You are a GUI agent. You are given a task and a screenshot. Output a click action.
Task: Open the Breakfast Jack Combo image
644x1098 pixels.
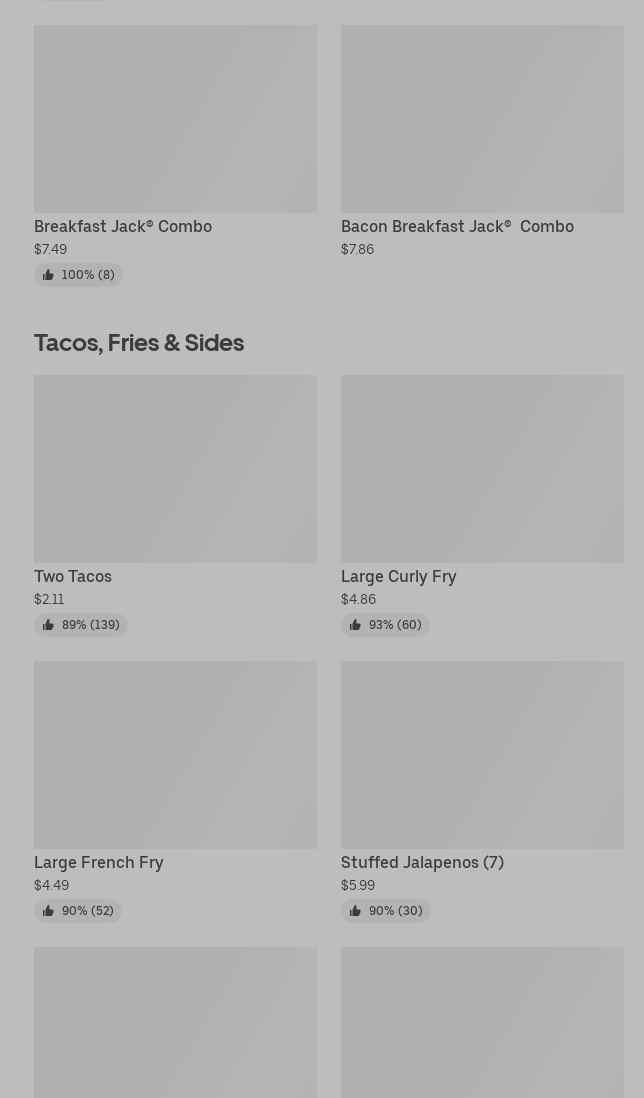pyautogui.click(x=175, y=118)
